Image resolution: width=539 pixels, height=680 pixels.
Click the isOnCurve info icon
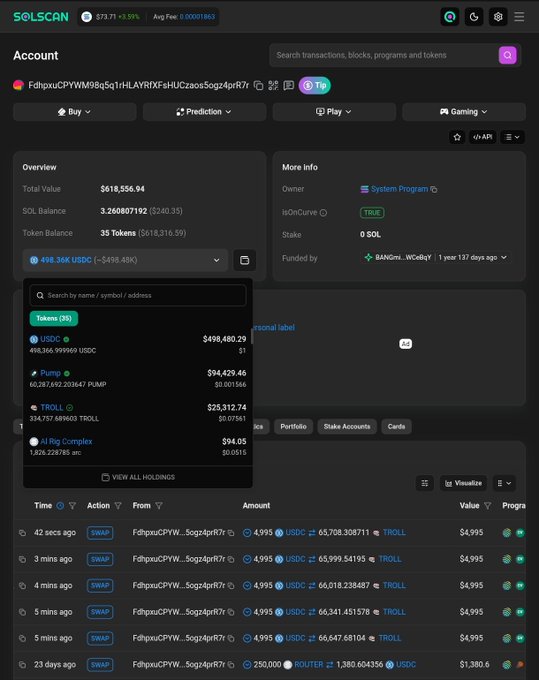323,212
